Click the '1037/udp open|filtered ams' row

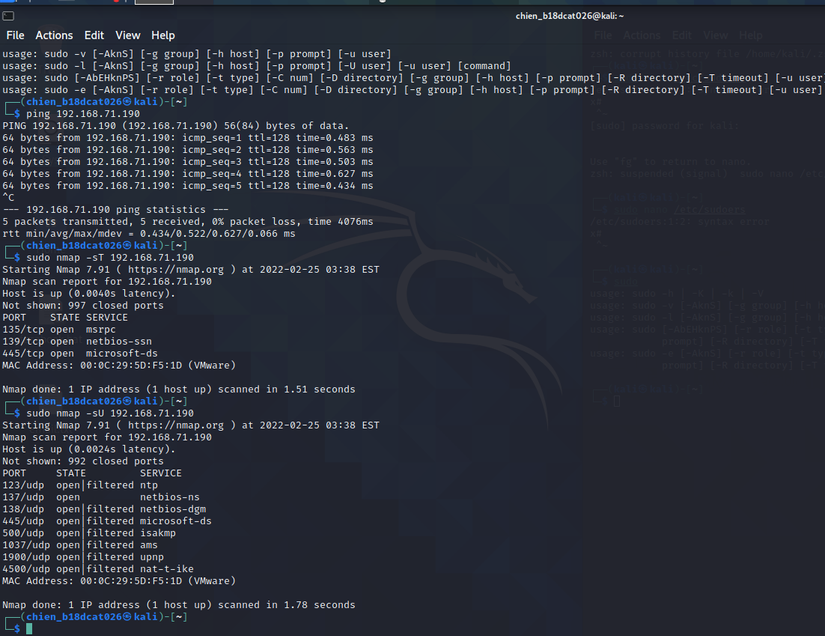[x=80, y=545]
